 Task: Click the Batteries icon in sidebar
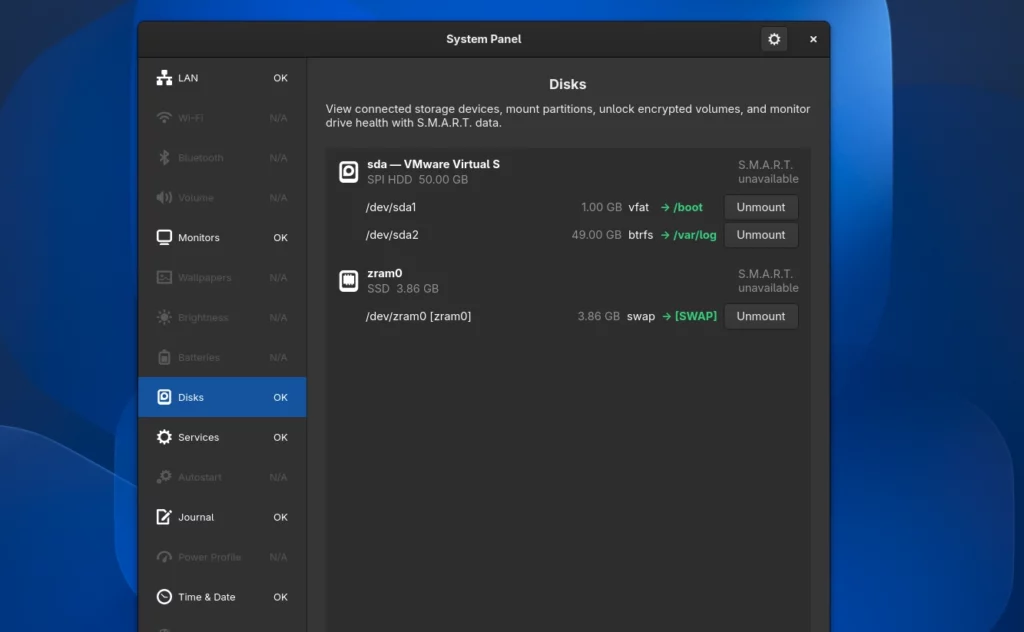pos(164,357)
